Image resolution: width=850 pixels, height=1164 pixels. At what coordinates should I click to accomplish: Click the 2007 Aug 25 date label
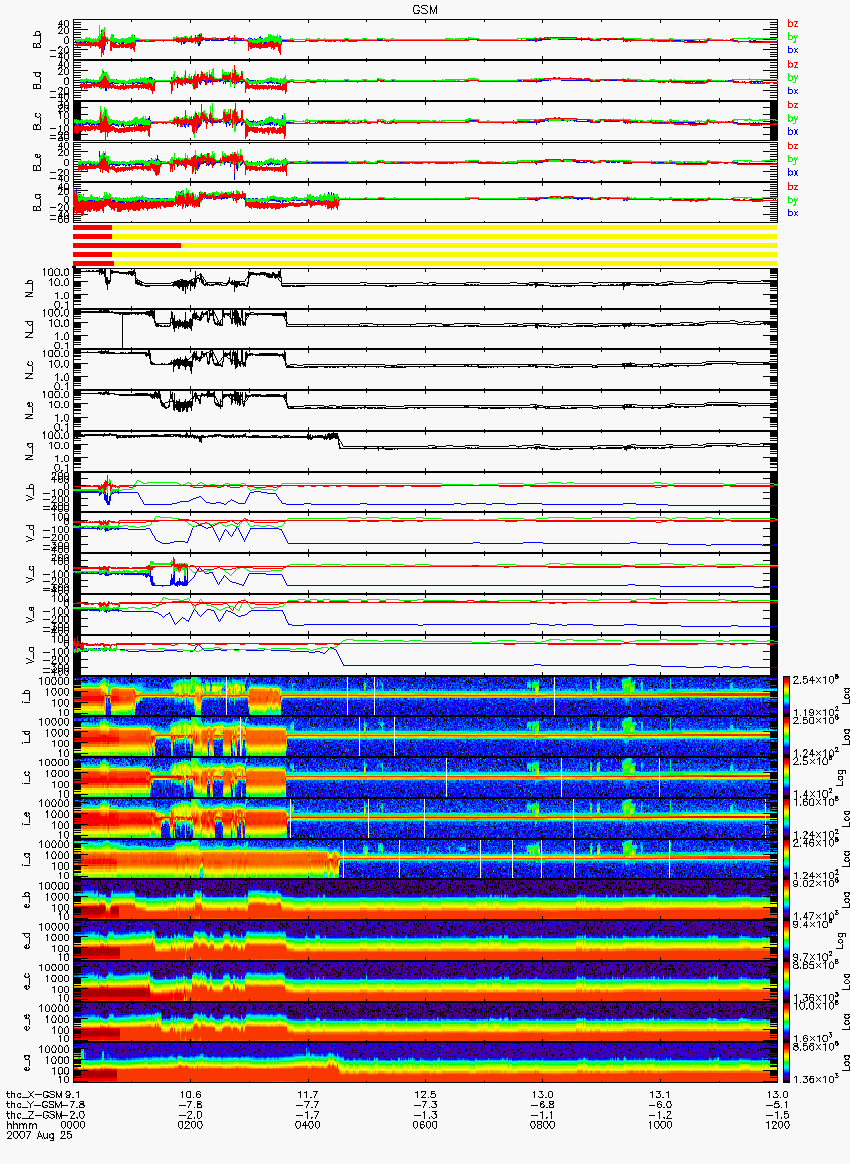(39, 1135)
